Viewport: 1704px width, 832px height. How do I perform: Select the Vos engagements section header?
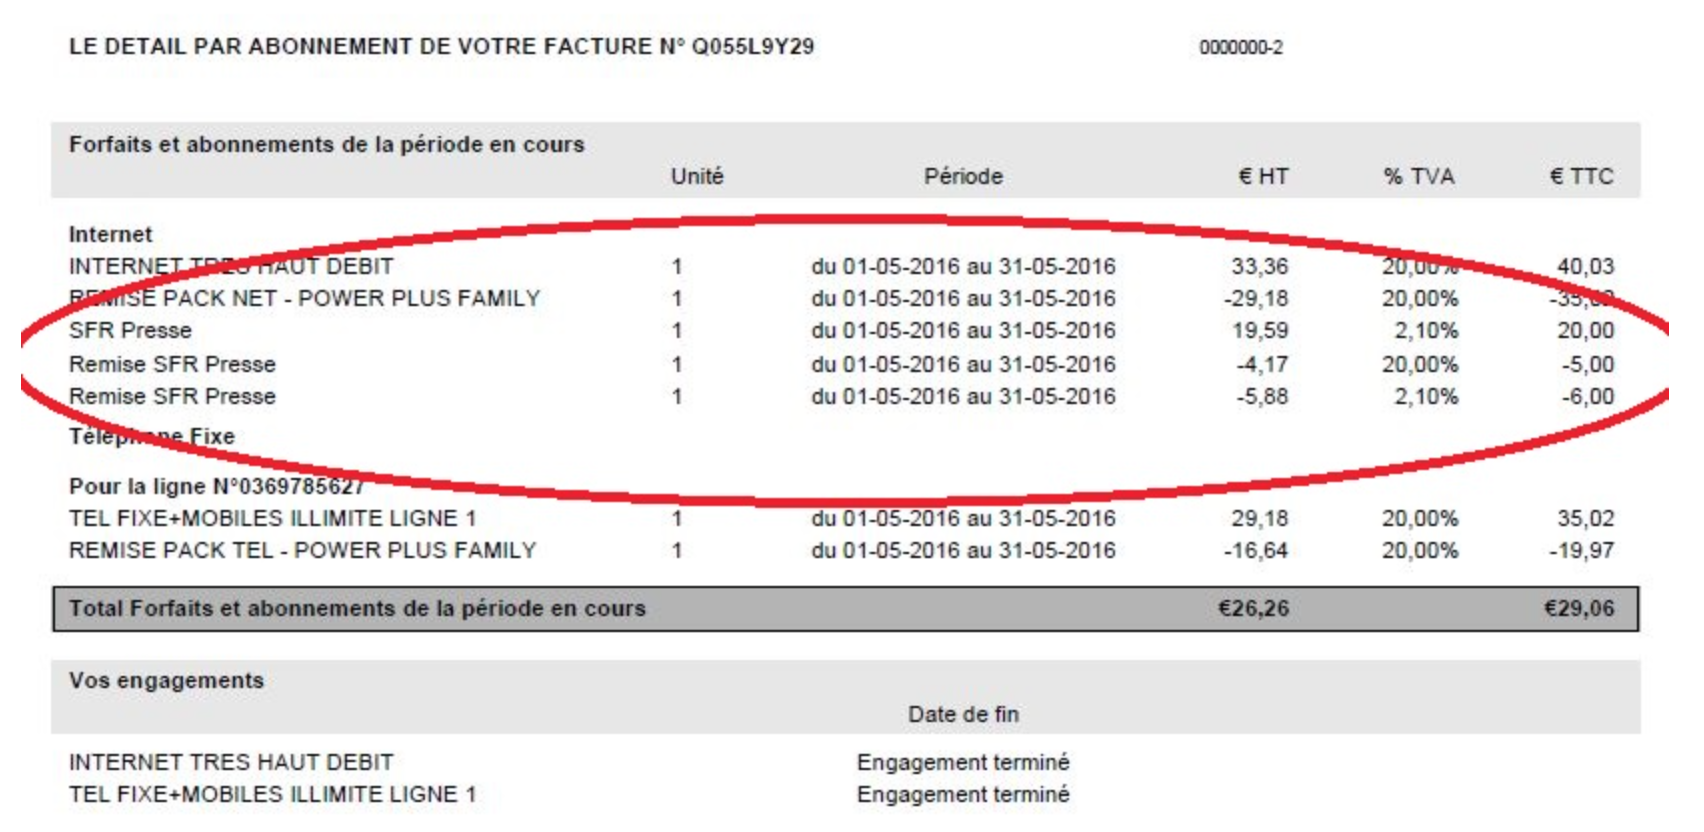166,681
